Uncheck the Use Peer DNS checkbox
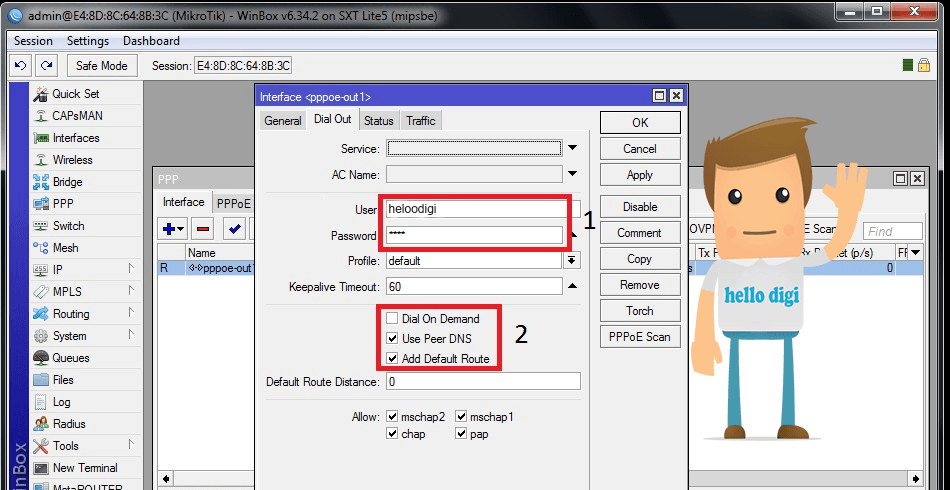This screenshot has width=950, height=490. 393,339
